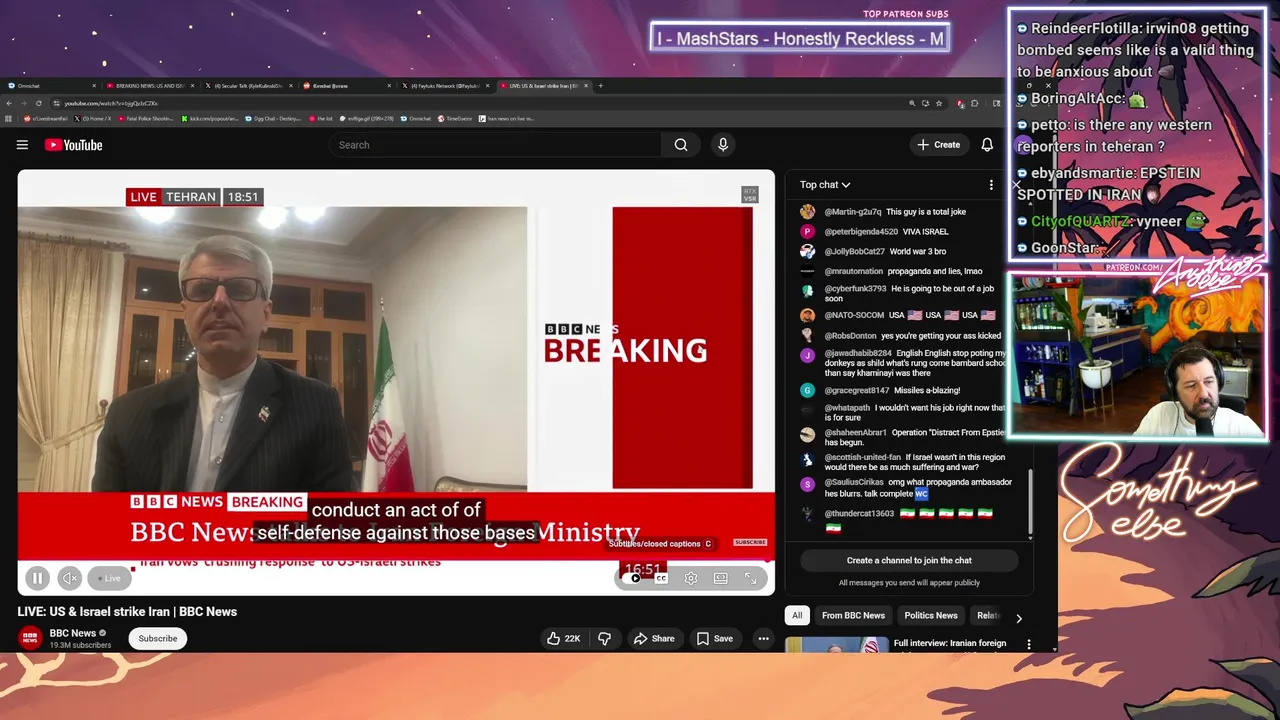Screen dimensions: 1280x720
Task: Click the video title text
Action: tap(127, 611)
